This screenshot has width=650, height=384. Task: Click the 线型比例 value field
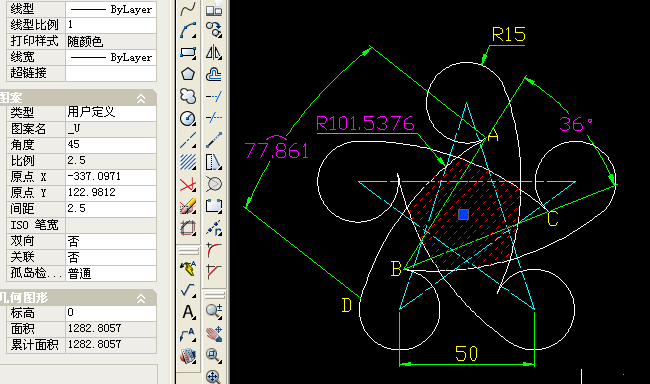(111, 25)
